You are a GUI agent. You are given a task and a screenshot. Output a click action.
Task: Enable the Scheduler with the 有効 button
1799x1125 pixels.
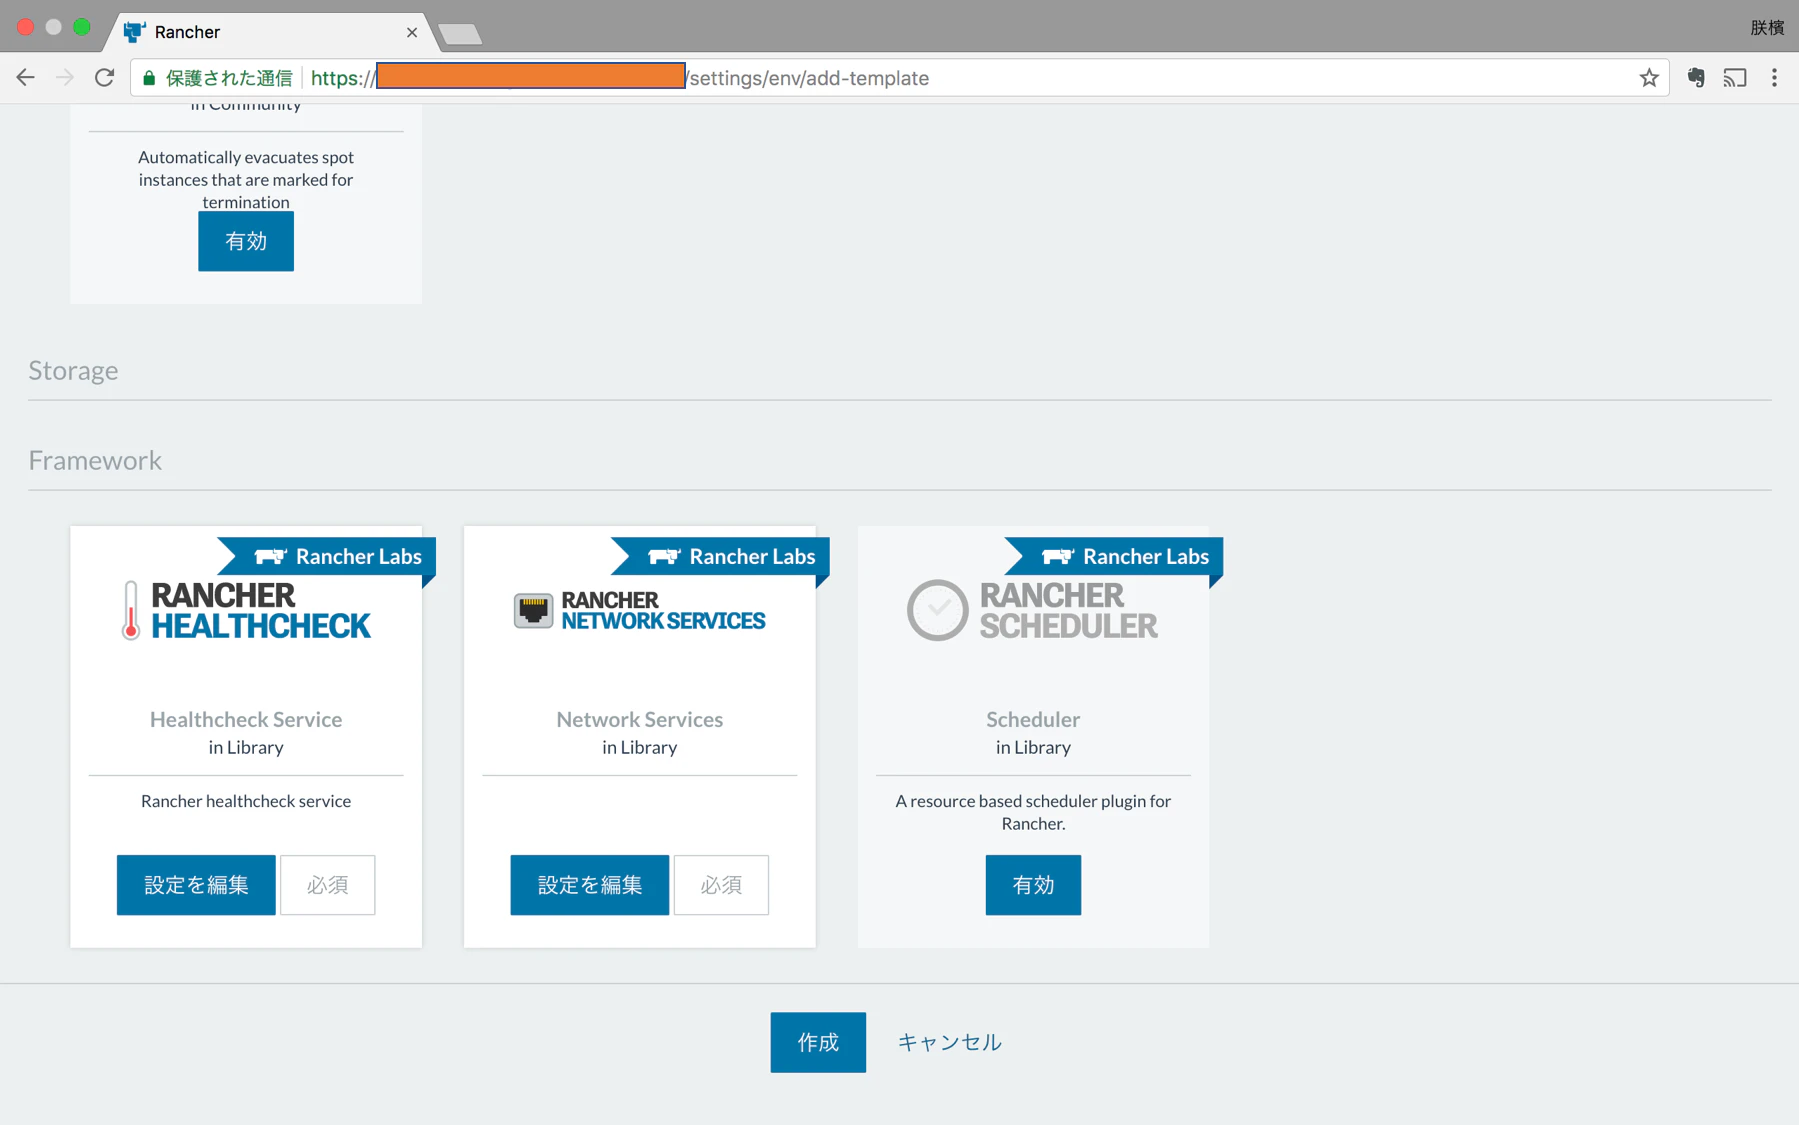[x=1033, y=885]
